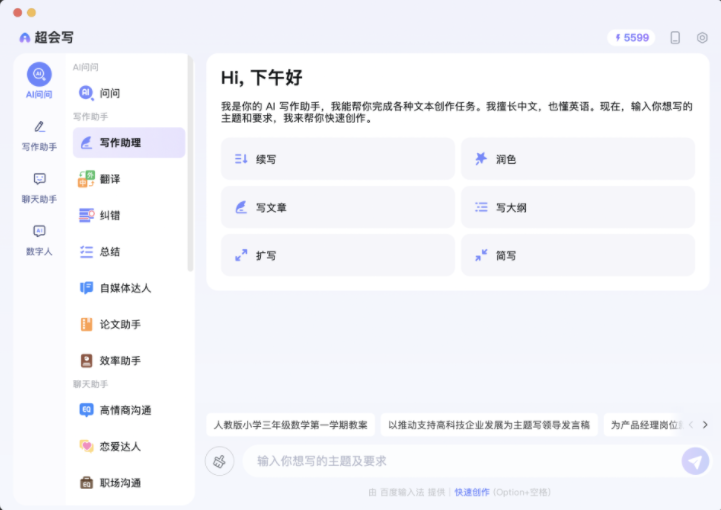Image resolution: width=721 pixels, height=510 pixels.
Task: Show previous suggestions with left chevron
Action: 691,425
